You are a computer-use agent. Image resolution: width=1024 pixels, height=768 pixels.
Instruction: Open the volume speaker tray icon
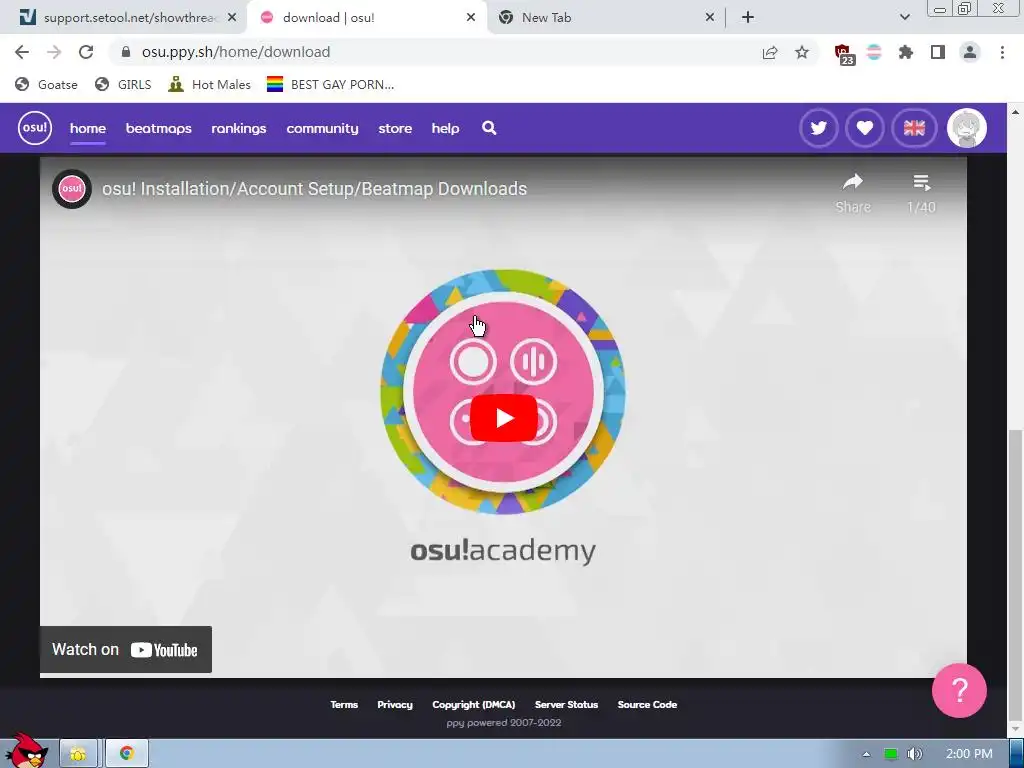coord(914,754)
